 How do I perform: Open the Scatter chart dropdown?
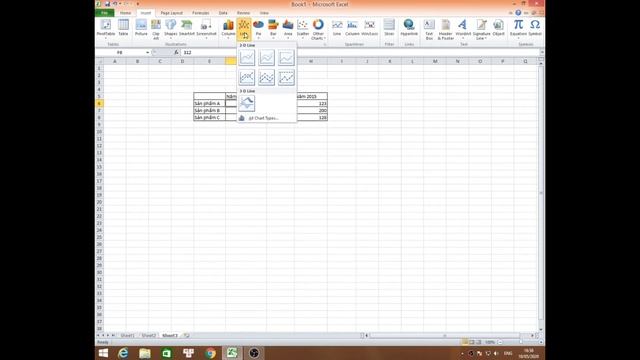pos(303,29)
